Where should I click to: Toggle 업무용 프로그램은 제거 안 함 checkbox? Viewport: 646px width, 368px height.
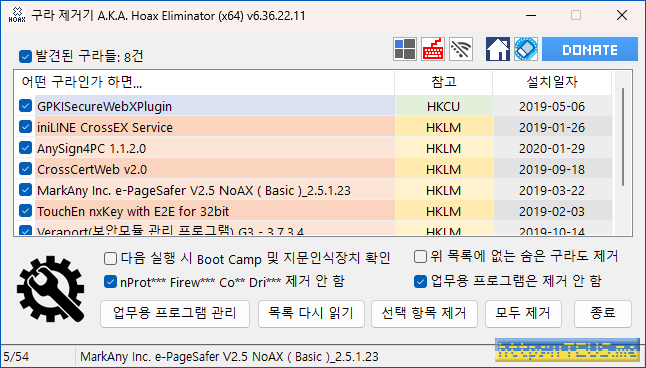420,281
